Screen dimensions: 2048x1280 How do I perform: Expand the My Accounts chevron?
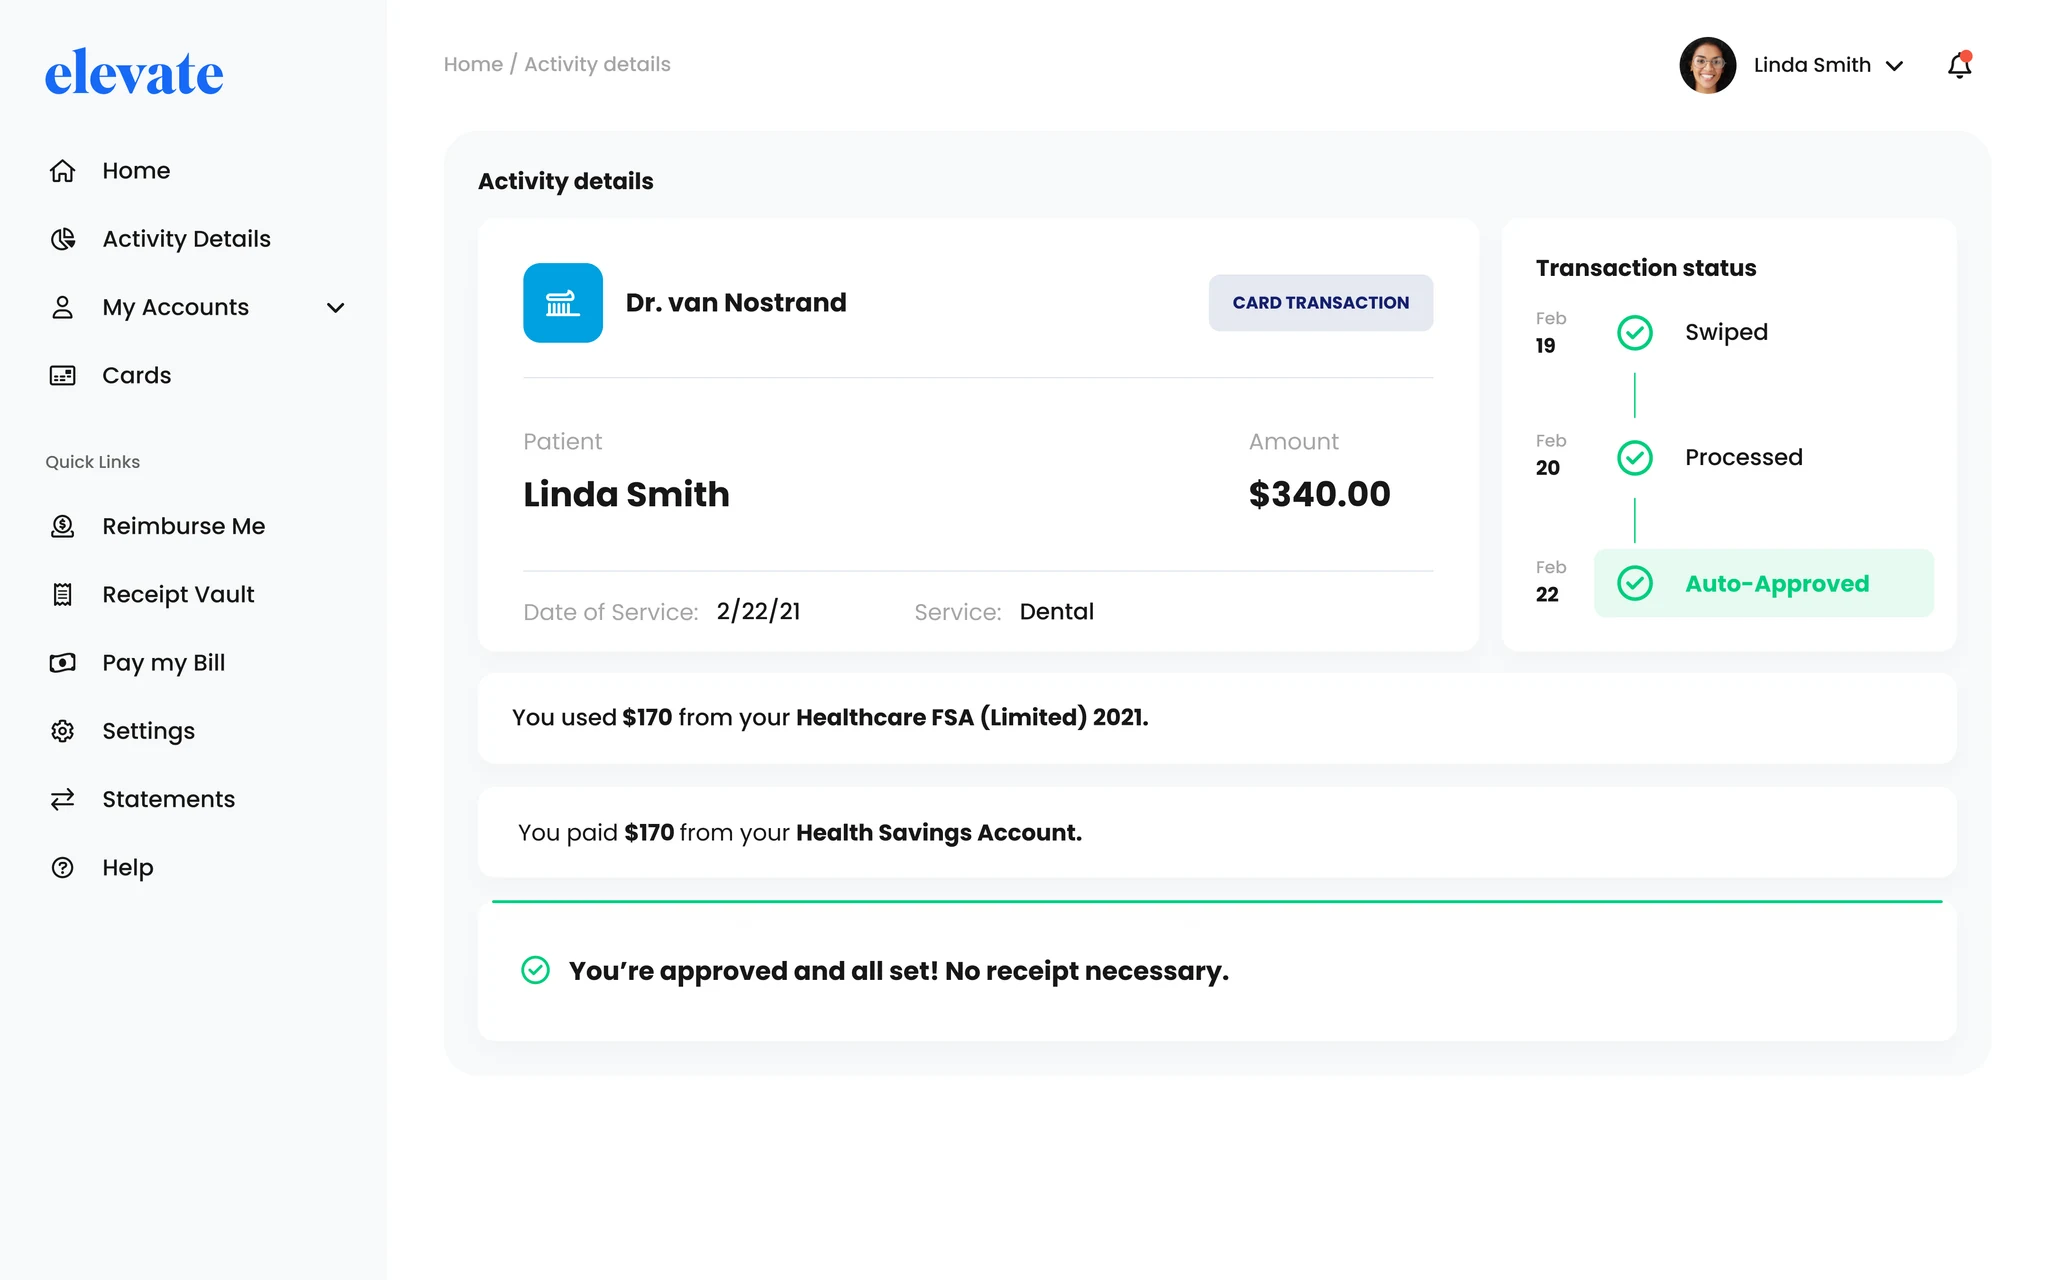coord(336,308)
